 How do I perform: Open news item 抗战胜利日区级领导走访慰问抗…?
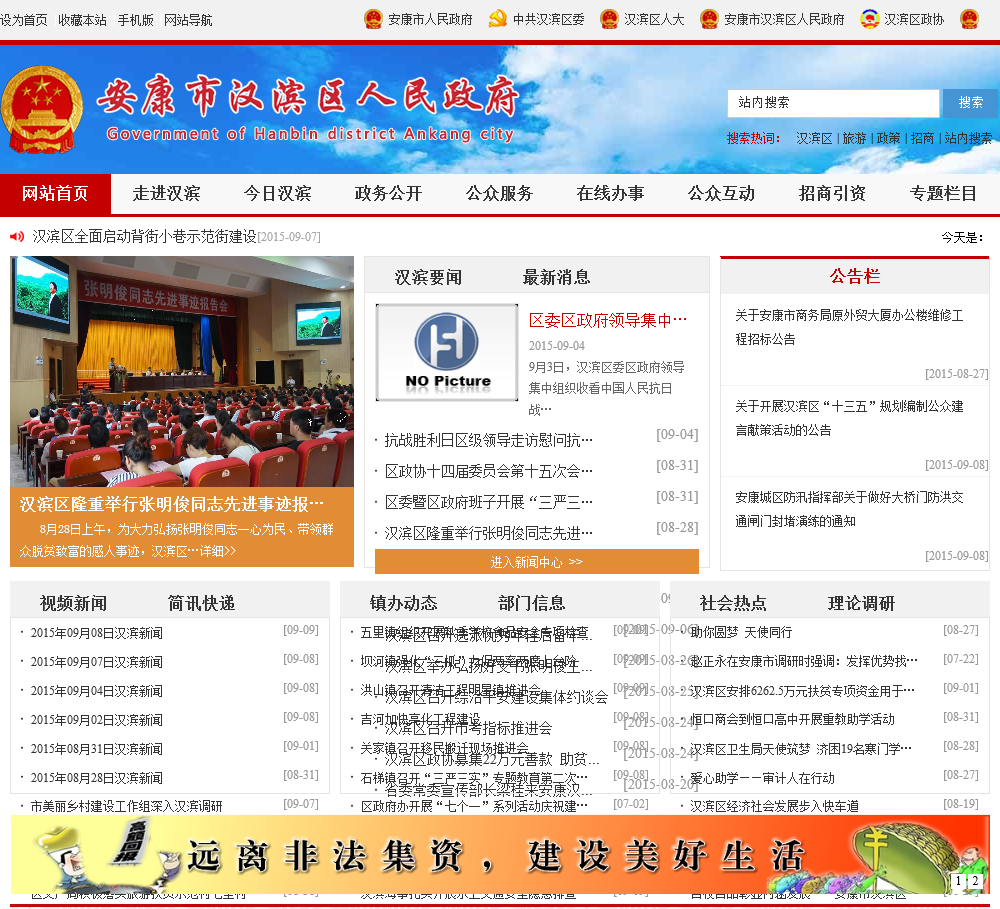tap(489, 440)
